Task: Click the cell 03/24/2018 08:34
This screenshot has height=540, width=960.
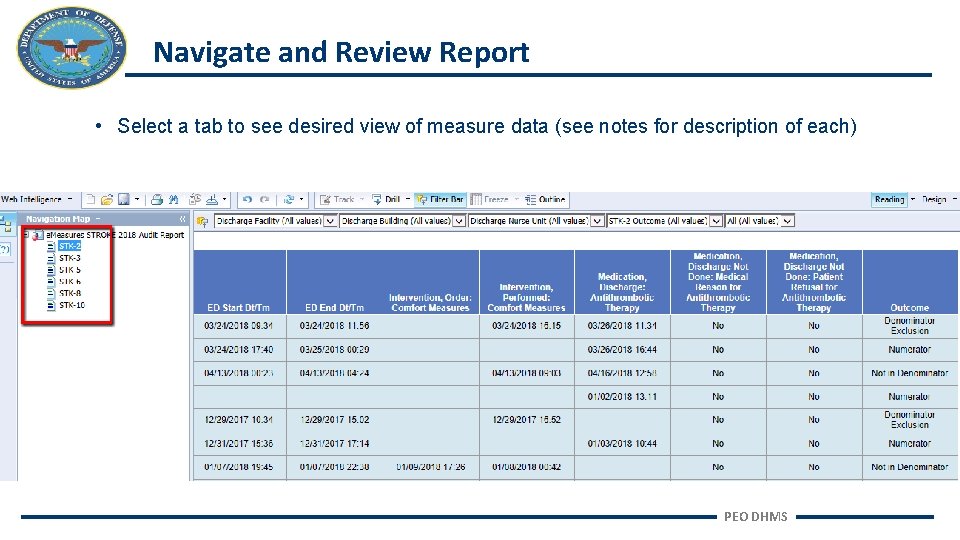Action: pos(239,326)
